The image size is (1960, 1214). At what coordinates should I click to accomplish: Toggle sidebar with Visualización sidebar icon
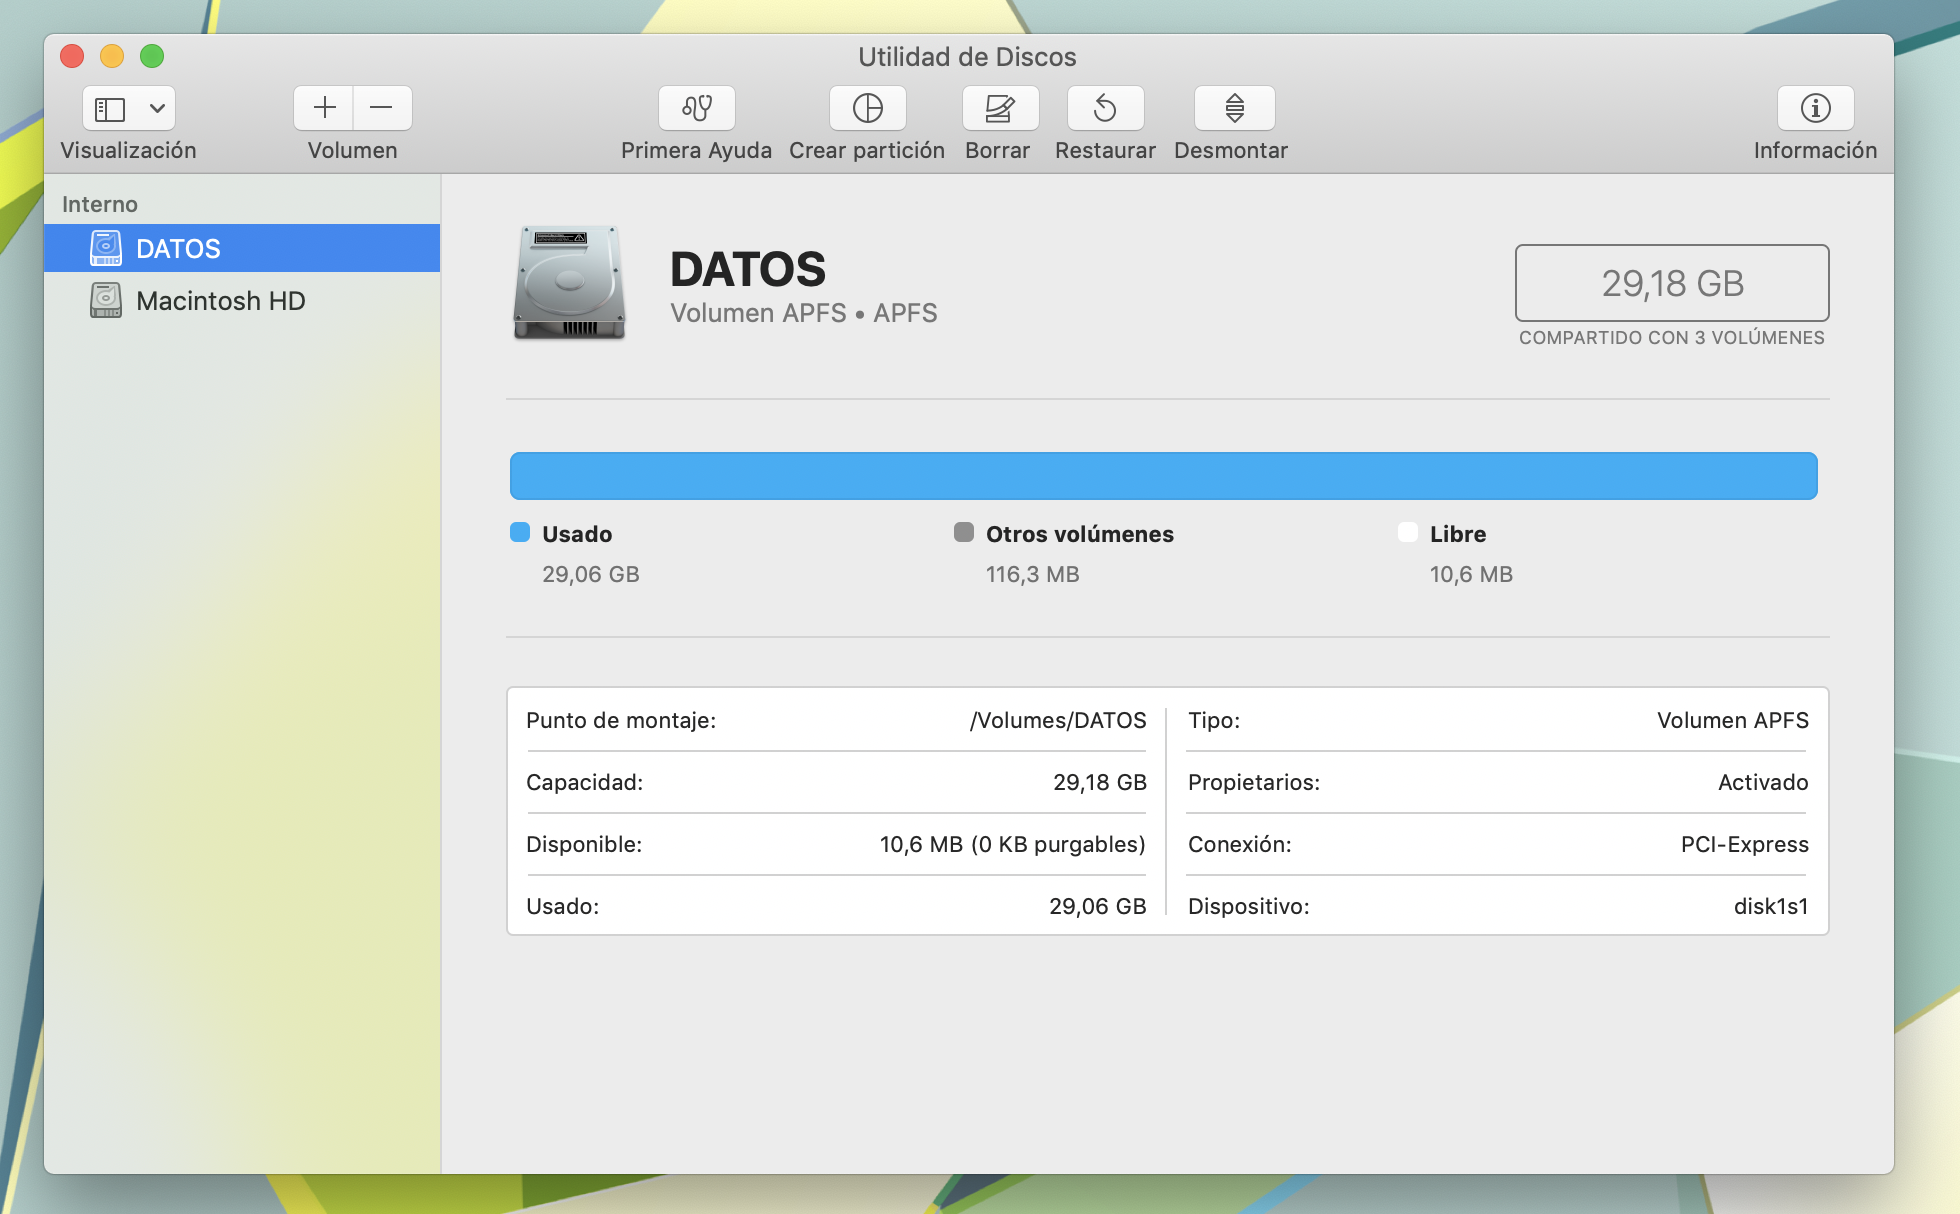click(x=110, y=108)
